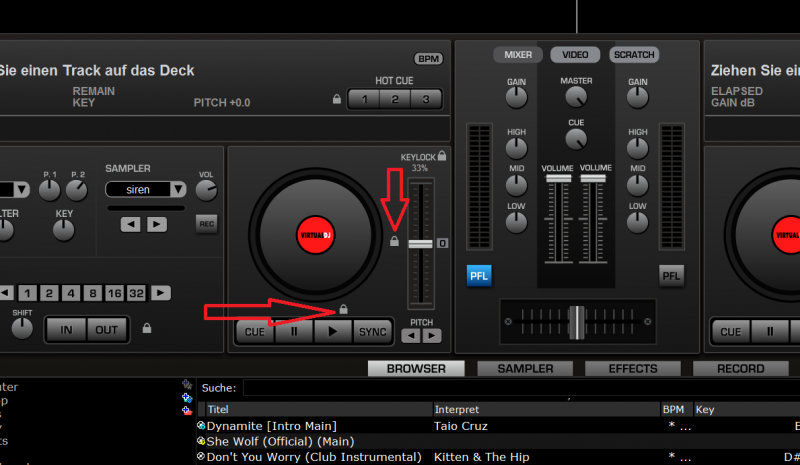Viewport: 800px width, 465px height.
Task: Click the hot cue lock icon
Action: pos(338,99)
